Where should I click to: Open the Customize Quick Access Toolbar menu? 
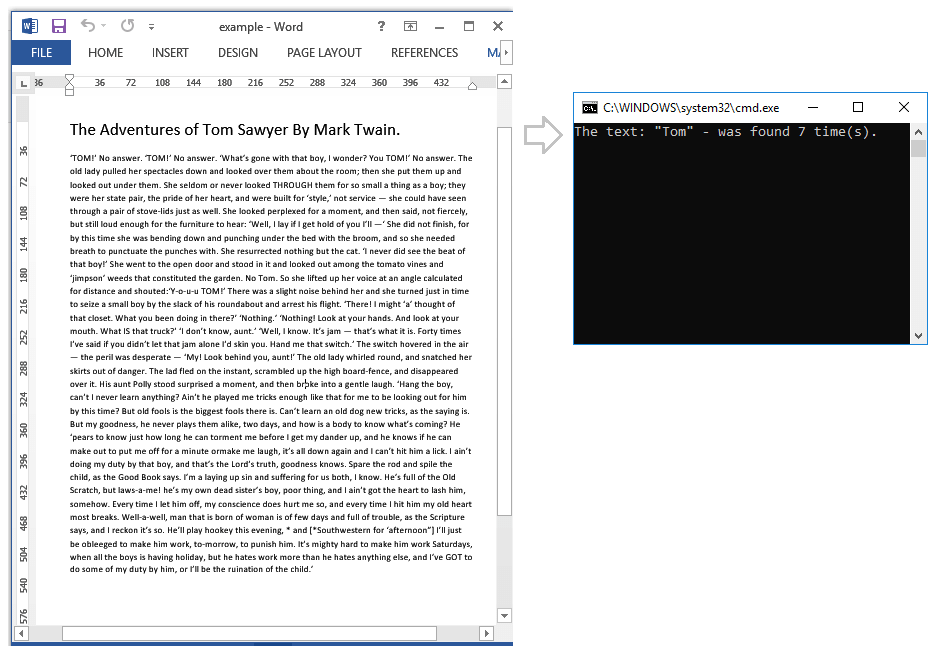153,26
